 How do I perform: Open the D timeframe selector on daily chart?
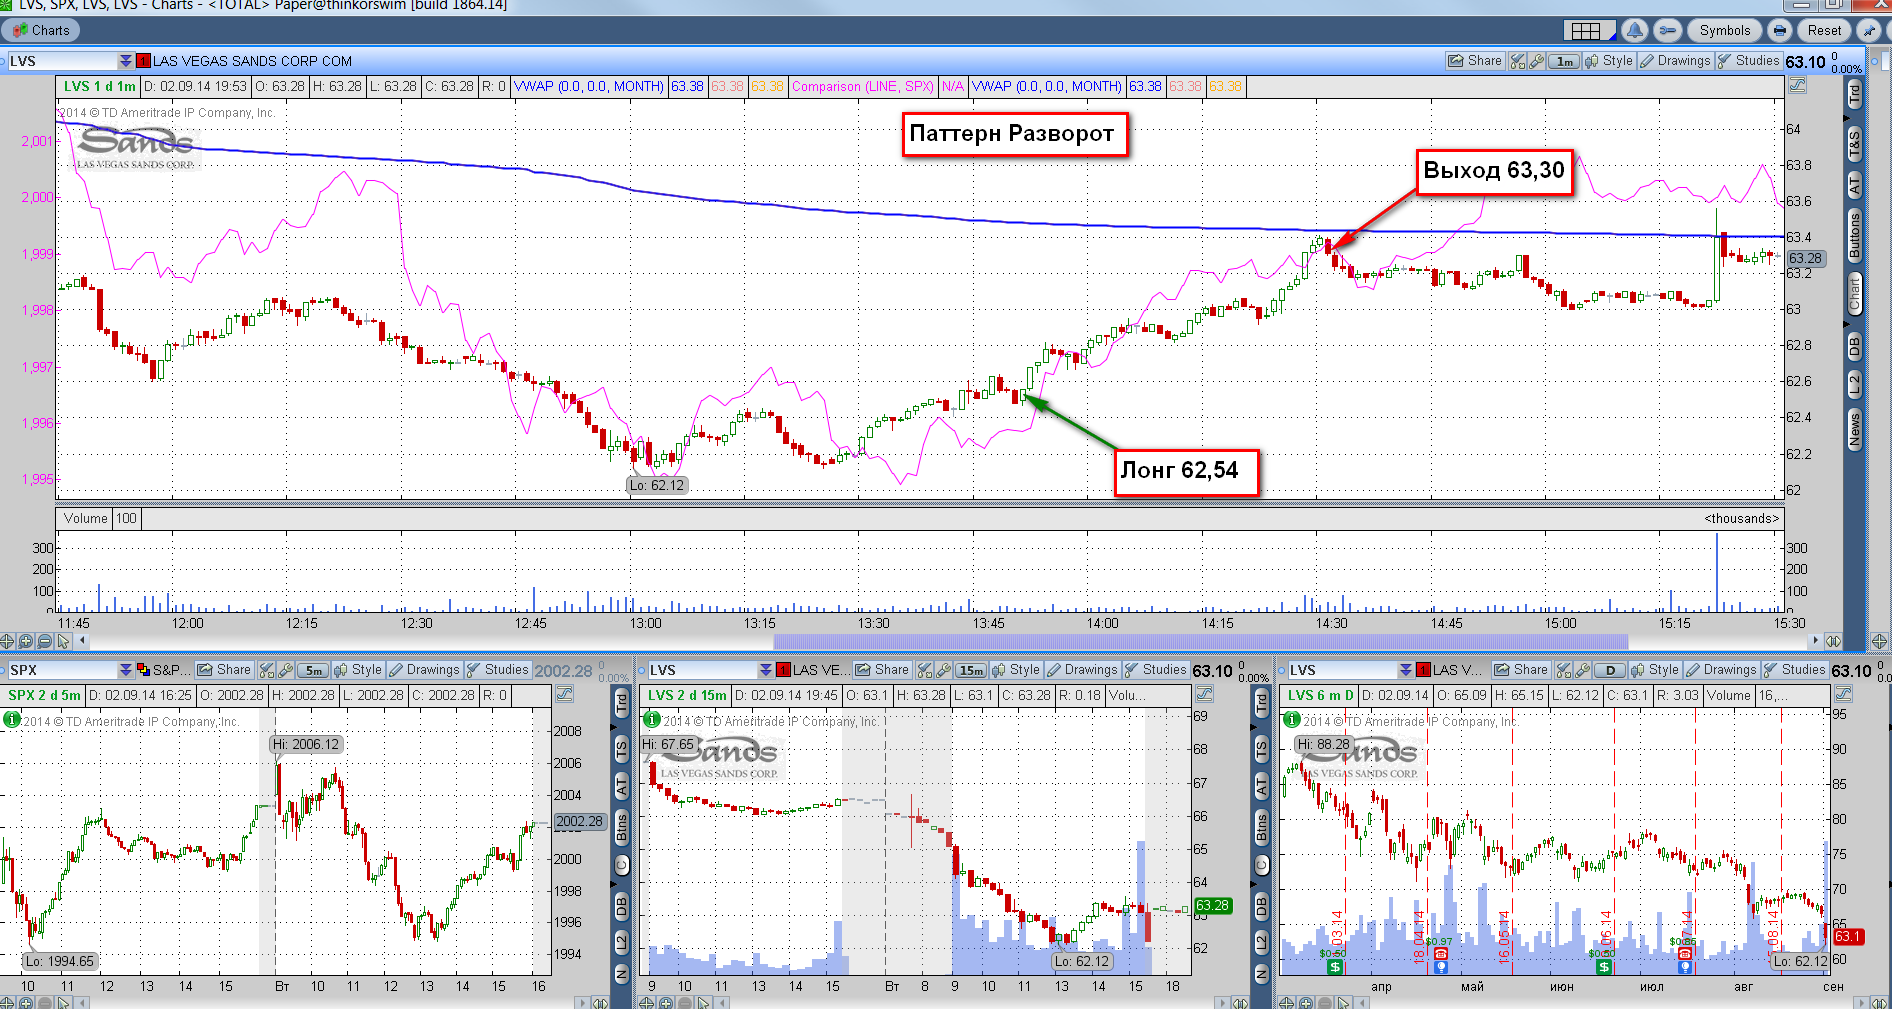coord(1610,670)
